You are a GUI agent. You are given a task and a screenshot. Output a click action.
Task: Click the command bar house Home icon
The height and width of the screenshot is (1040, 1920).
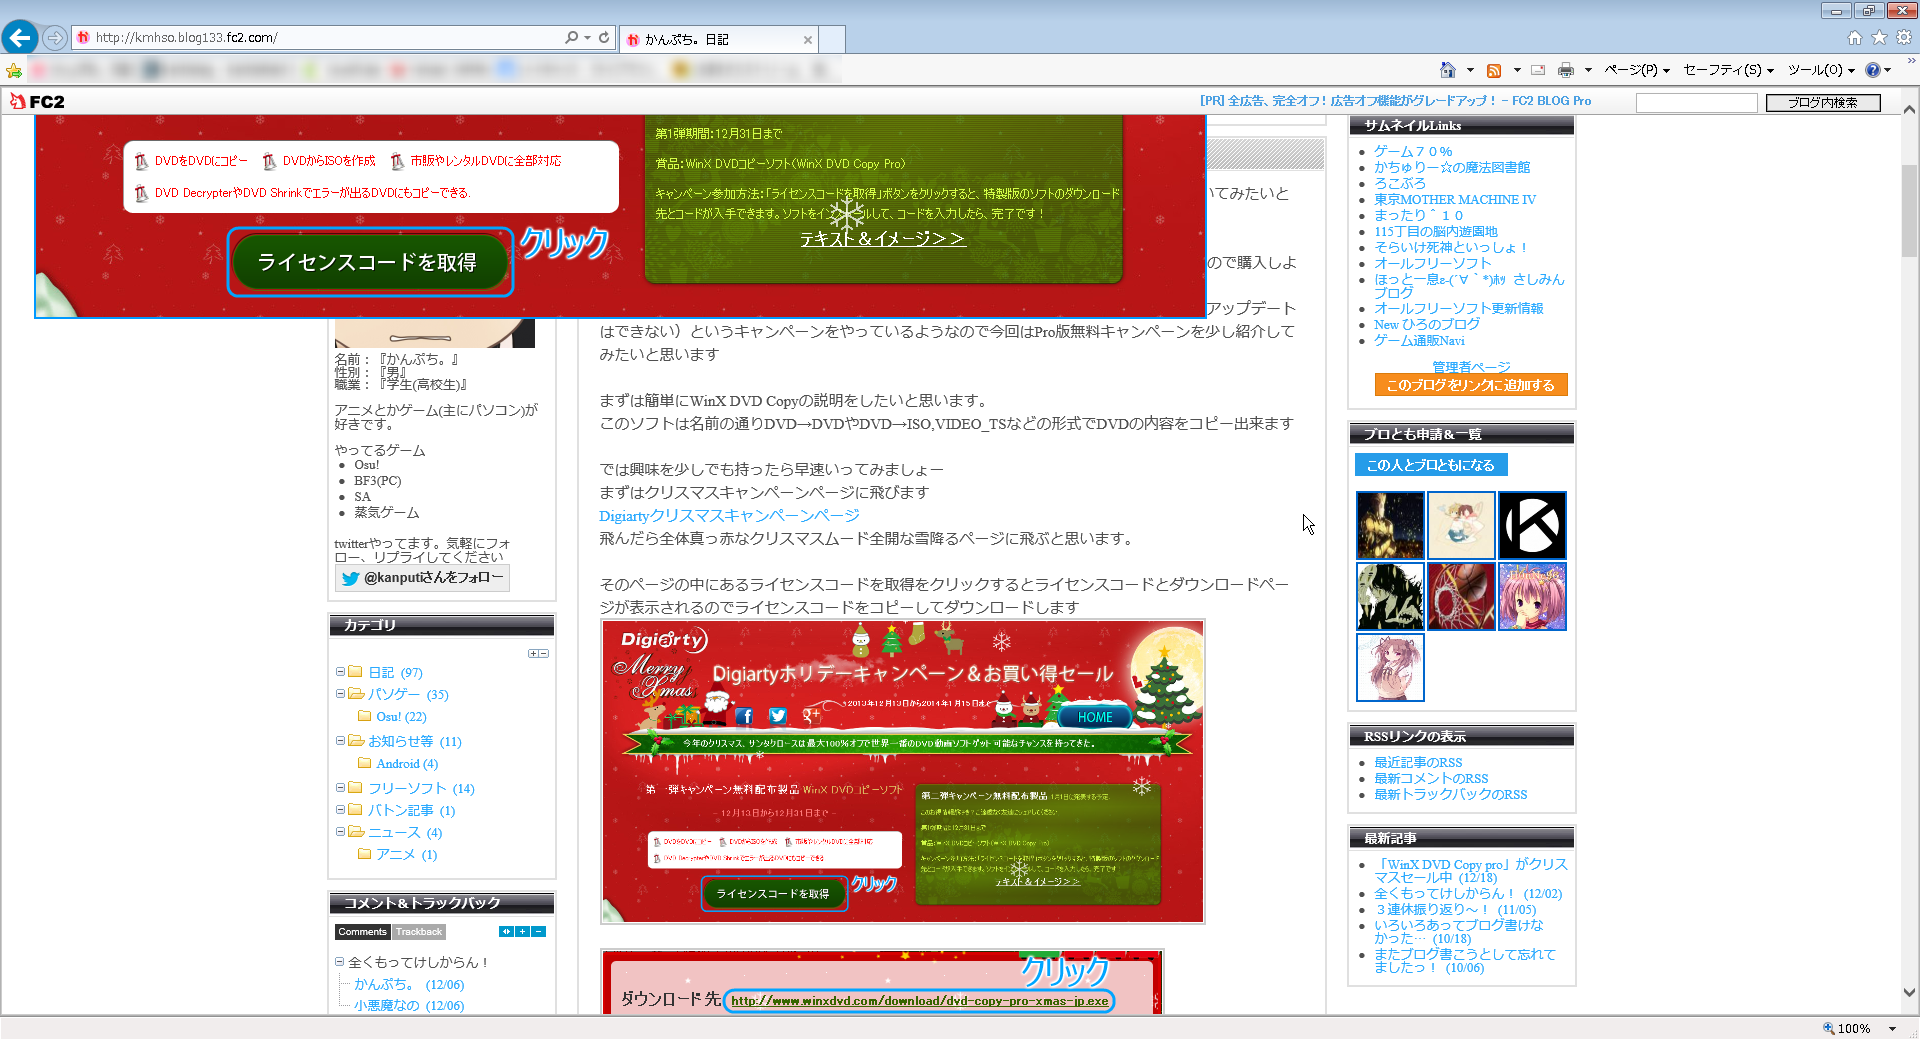point(1447,70)
